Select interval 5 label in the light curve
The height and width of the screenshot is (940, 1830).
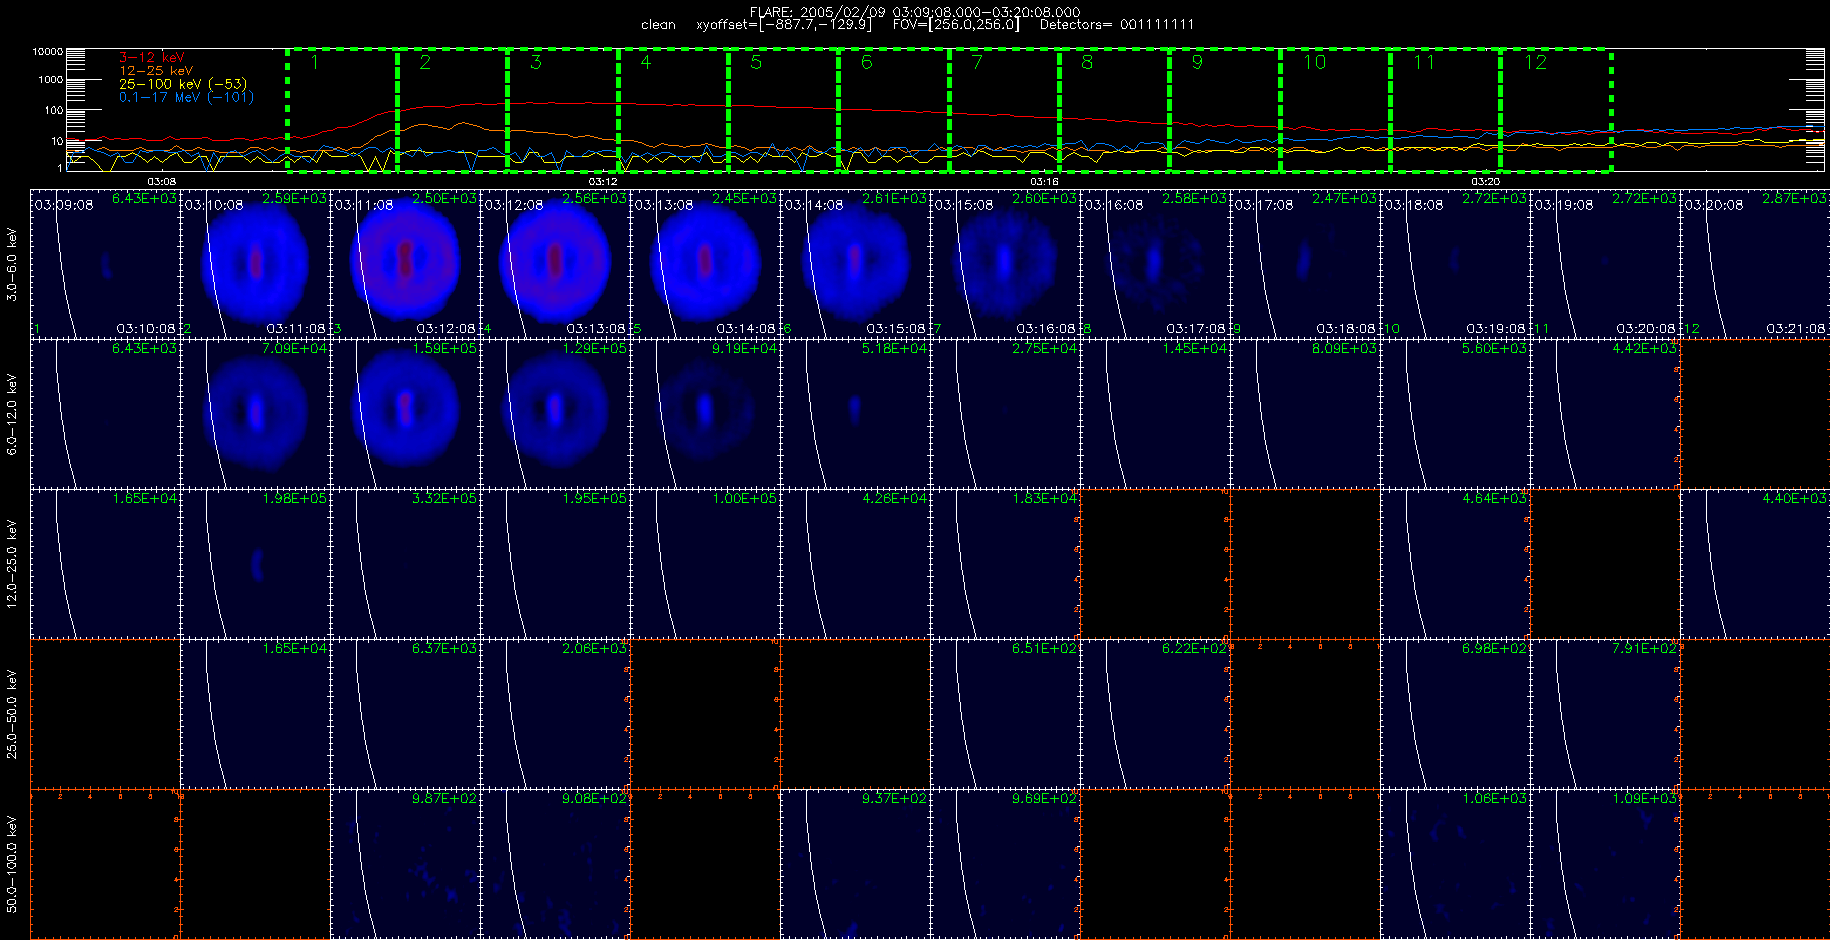coord(756,63)
